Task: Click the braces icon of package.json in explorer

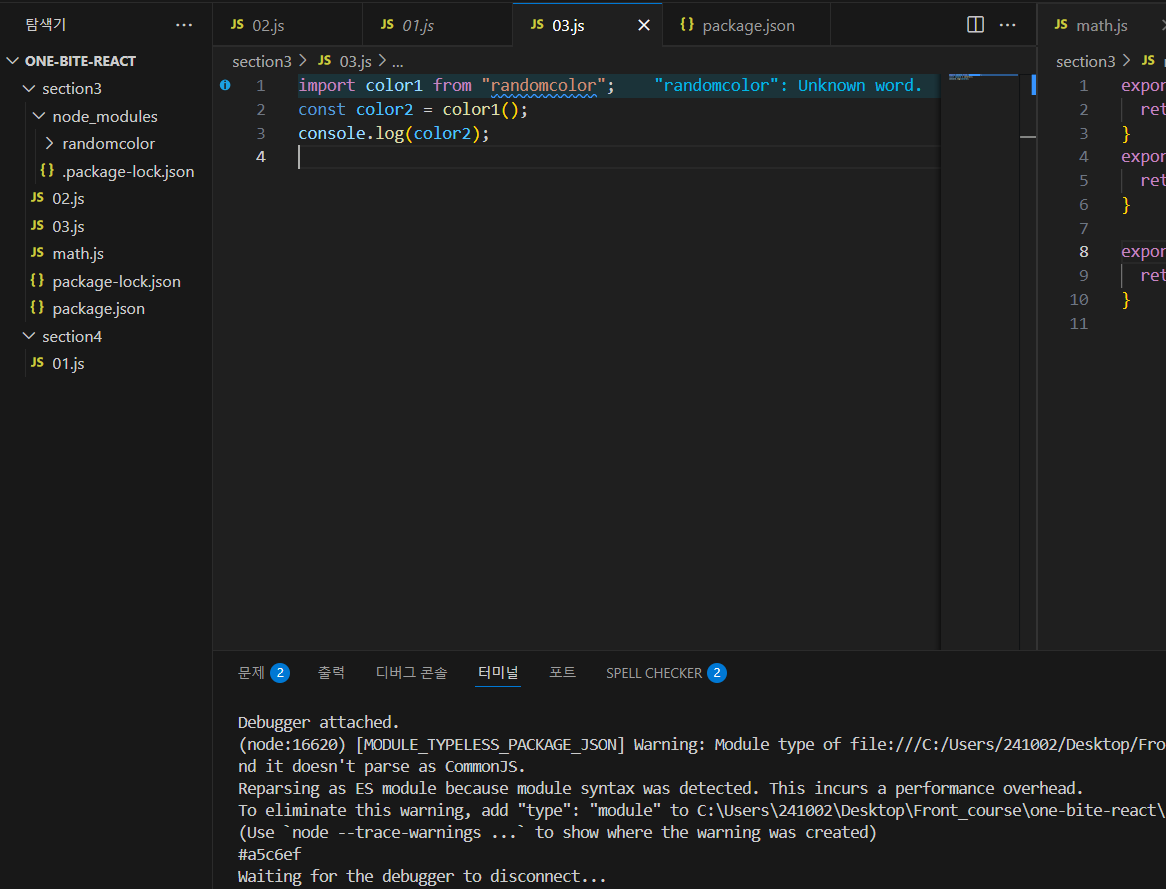Action: (37, 307)
